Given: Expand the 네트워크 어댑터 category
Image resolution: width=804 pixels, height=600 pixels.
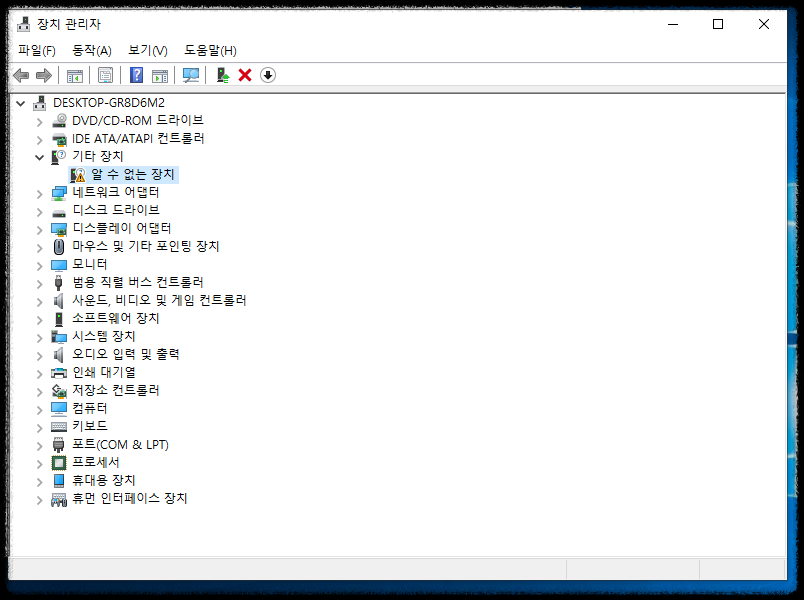Looking at the screenshot, I should (39, 194).
